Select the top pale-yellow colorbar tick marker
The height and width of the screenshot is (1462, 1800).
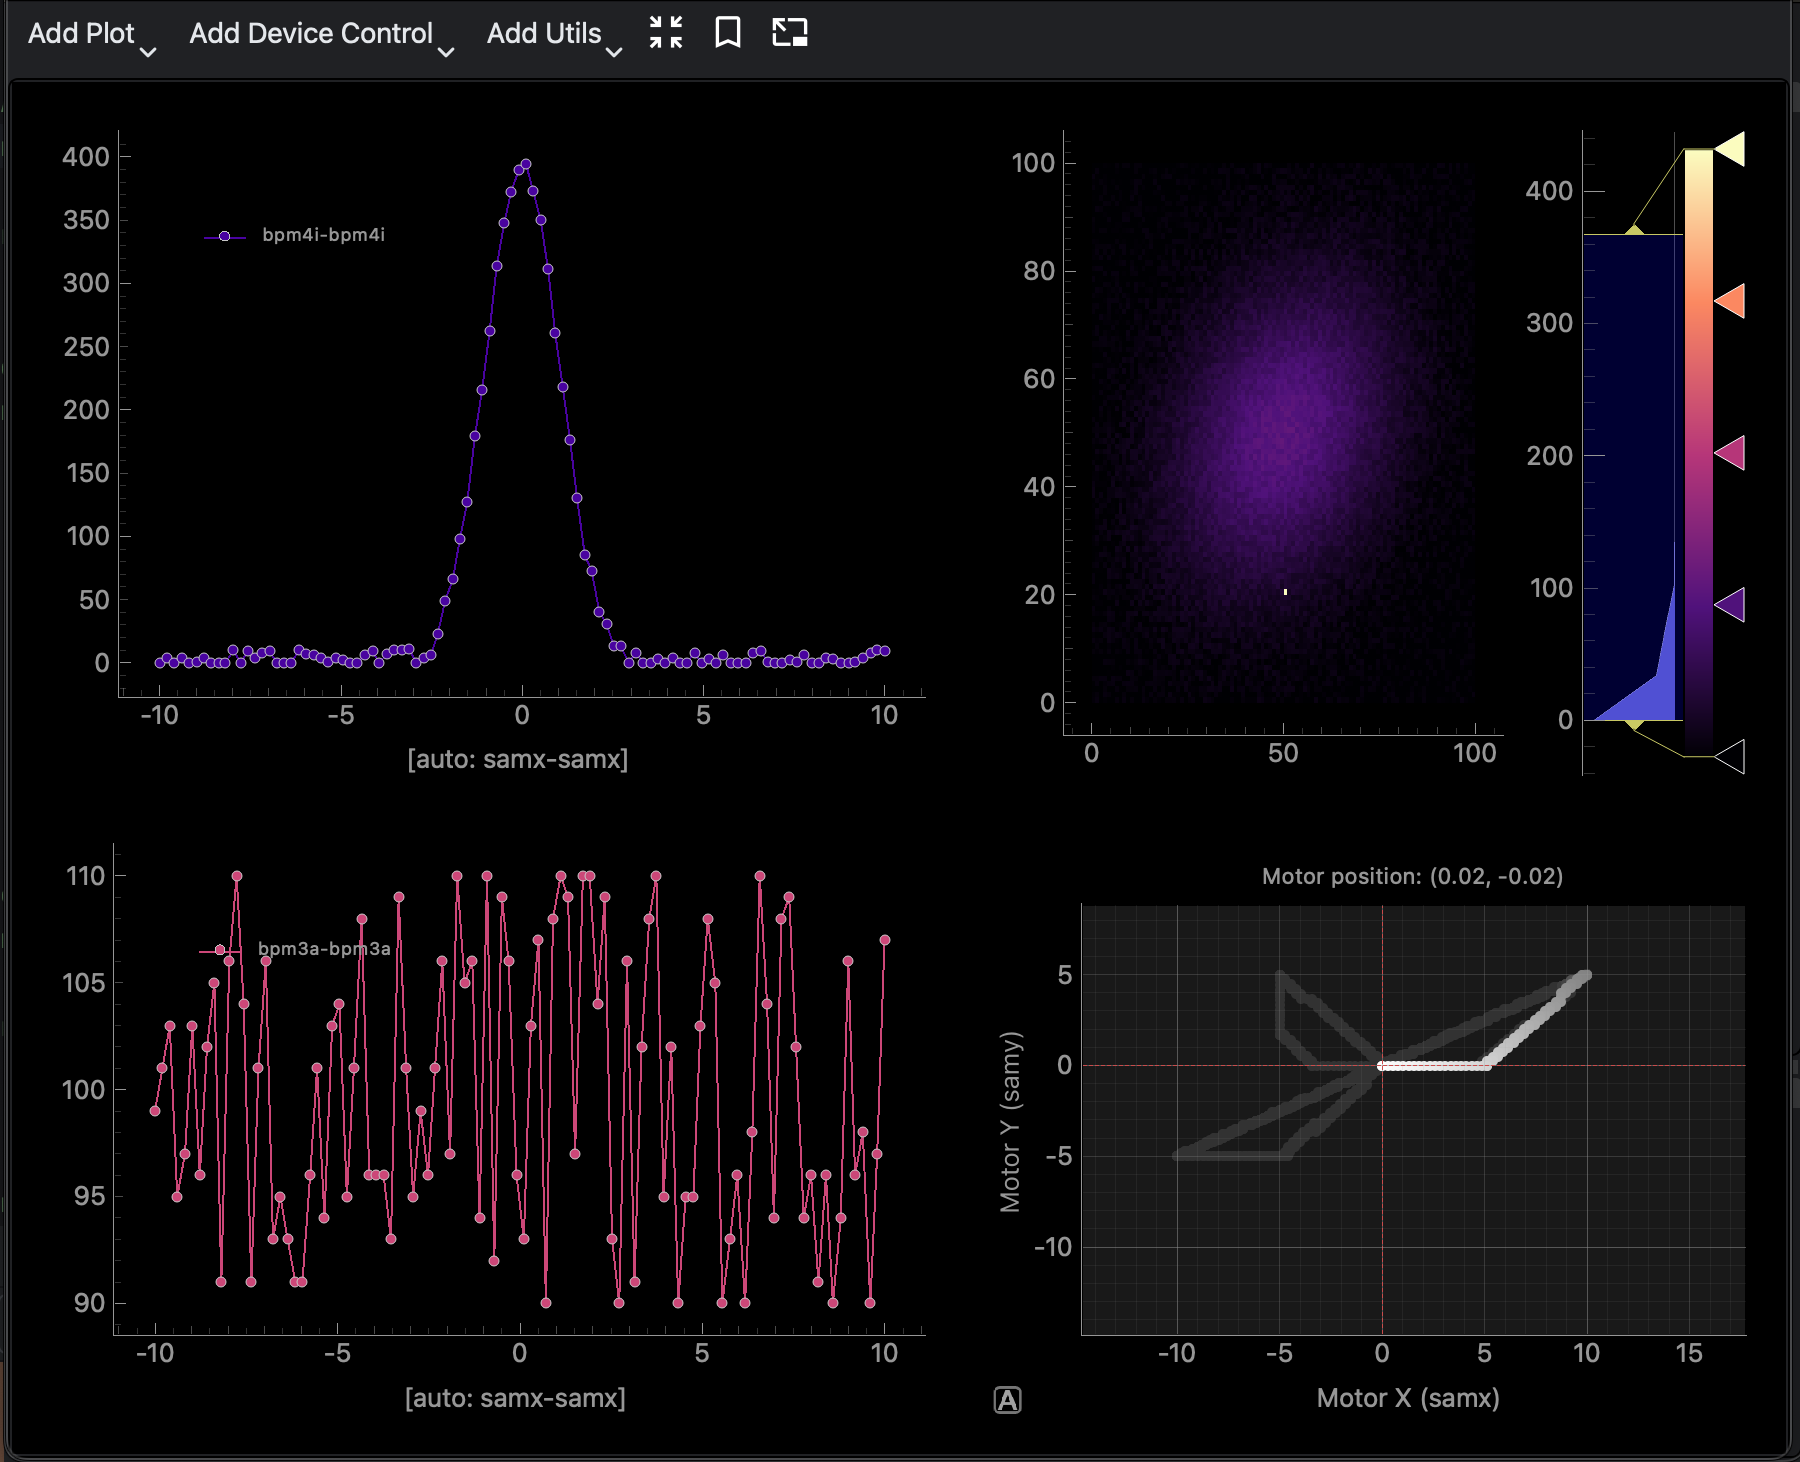click(x=1731, y=149)
